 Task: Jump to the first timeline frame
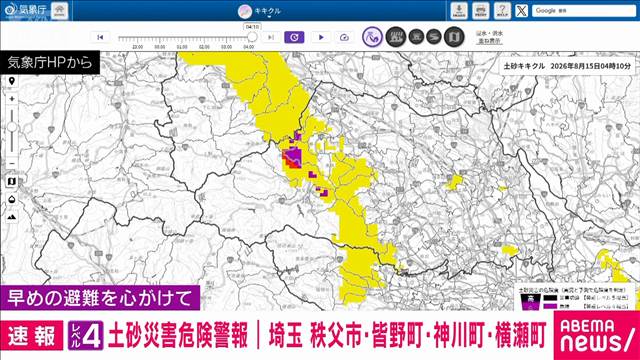pyautogui.click(x=100, y=37)
